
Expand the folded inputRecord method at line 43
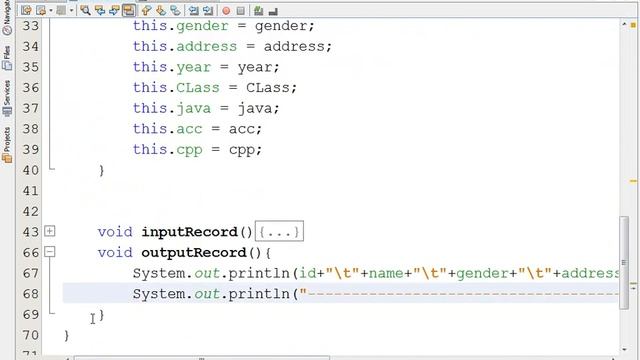point(49,231)
